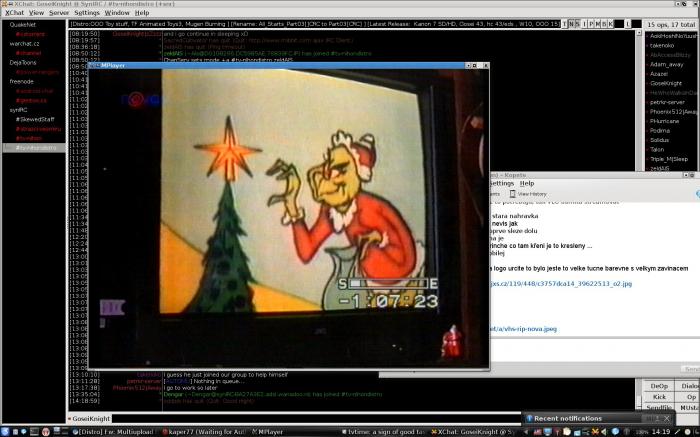Toggle the T channel mode button
The image size is (700, 437).
[565, 24]
